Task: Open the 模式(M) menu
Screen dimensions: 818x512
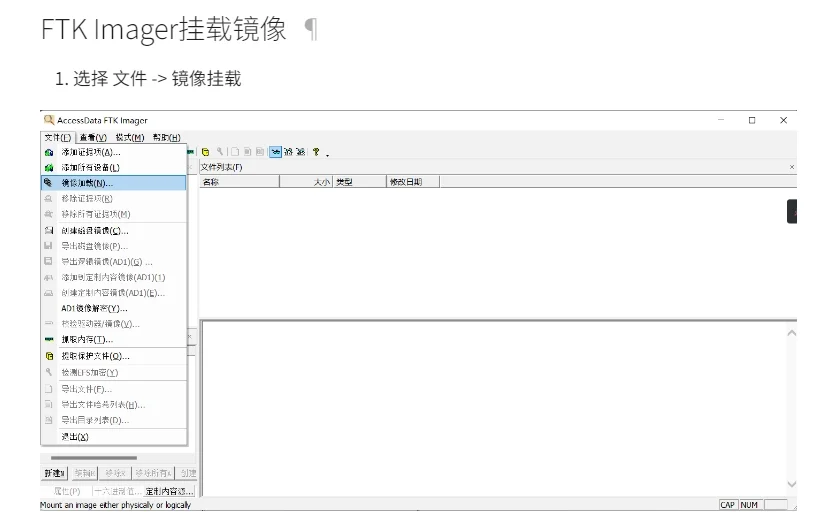Action: [130, 137]
